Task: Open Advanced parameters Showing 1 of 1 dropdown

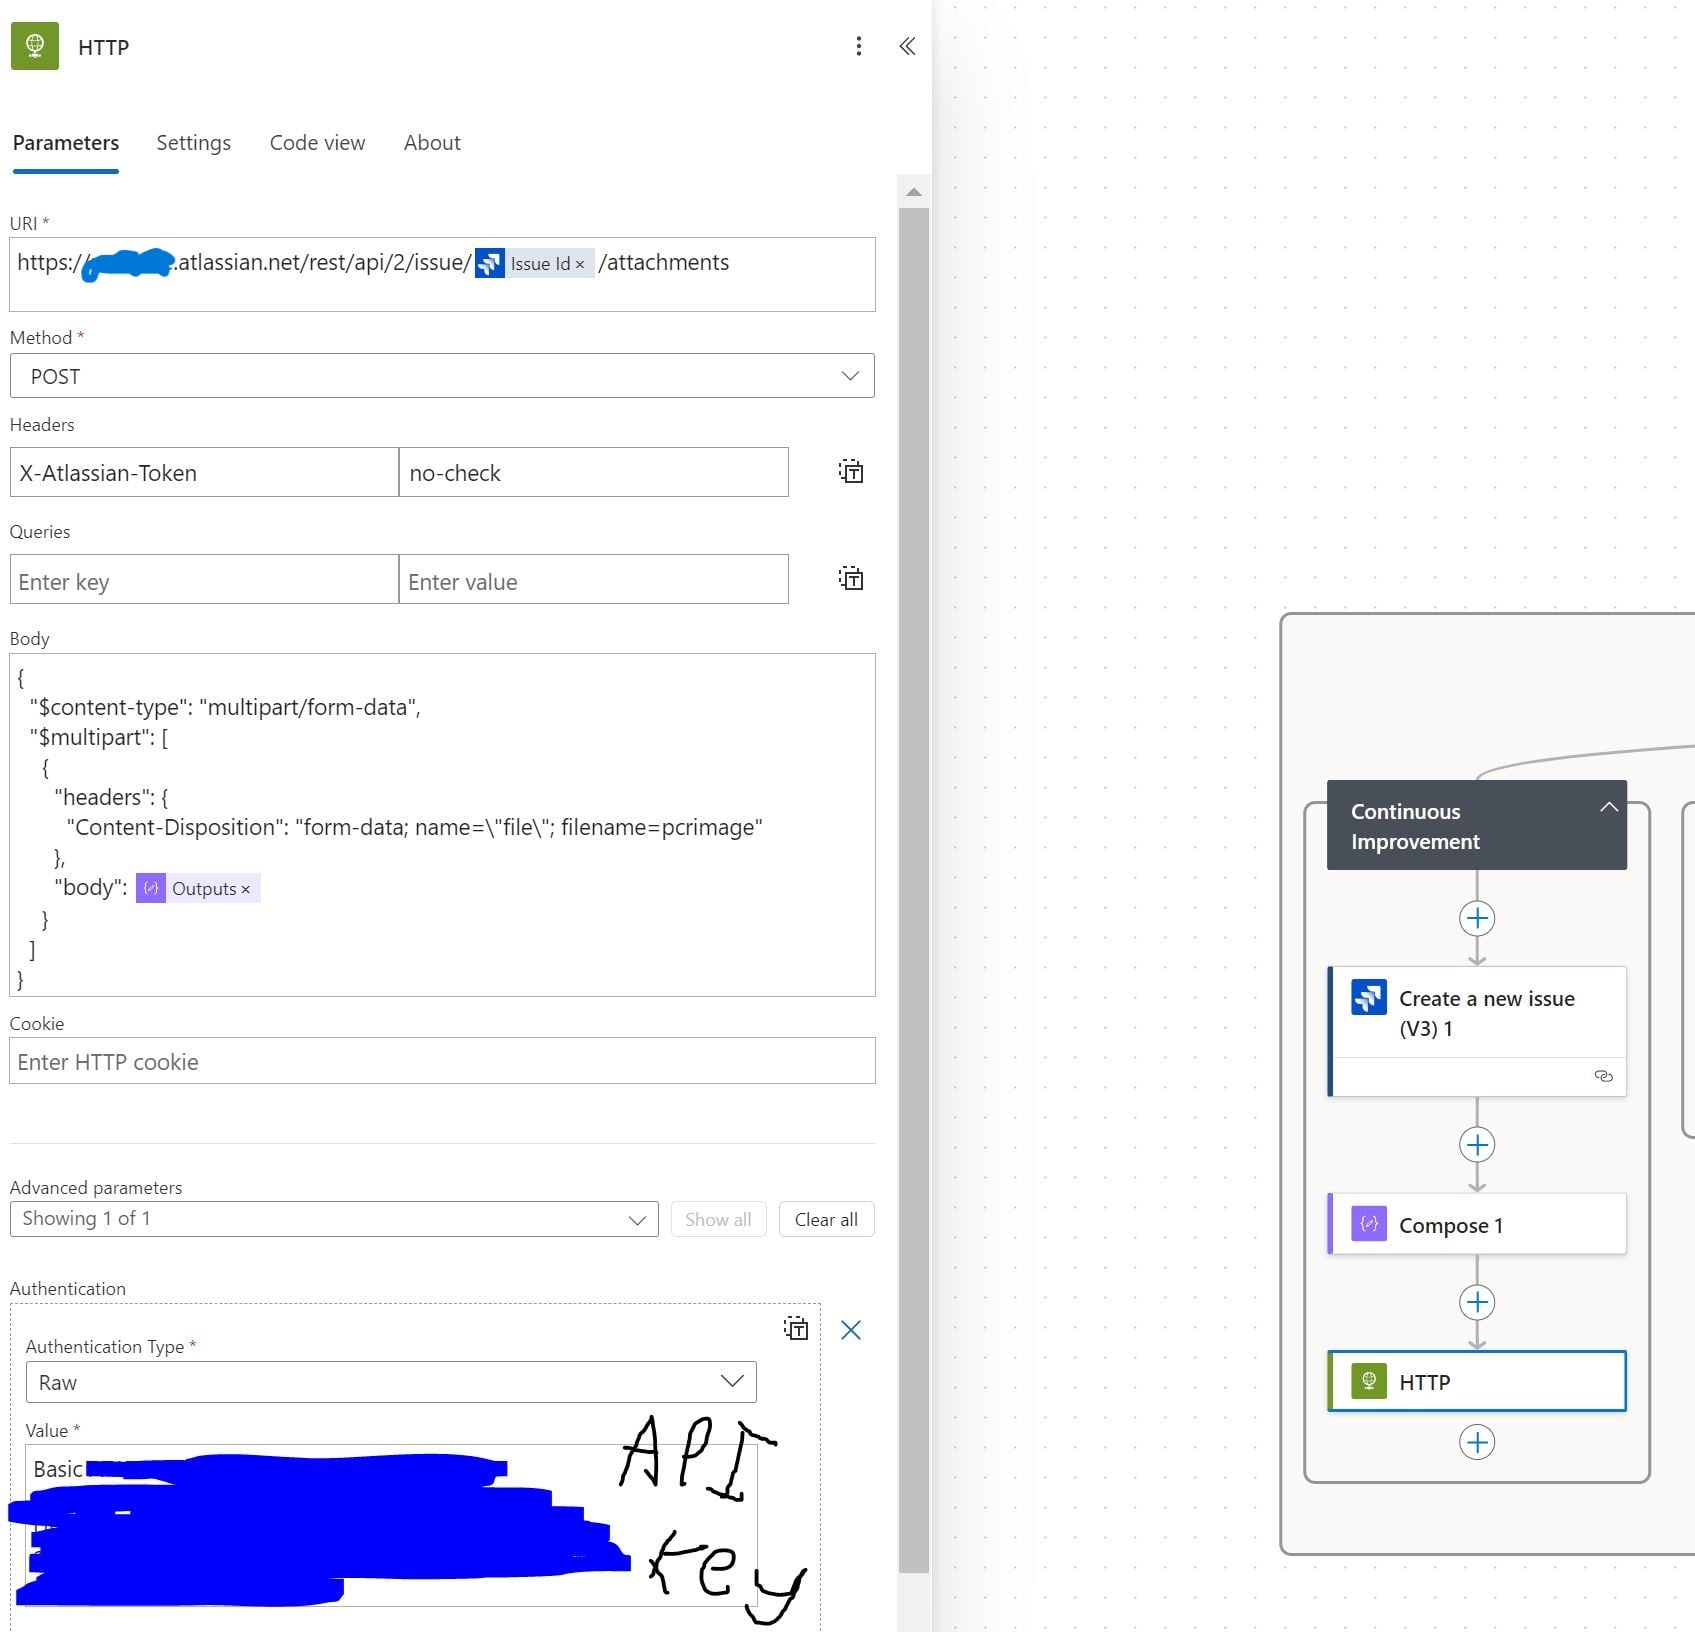Action: click(x=334, y=1219)
